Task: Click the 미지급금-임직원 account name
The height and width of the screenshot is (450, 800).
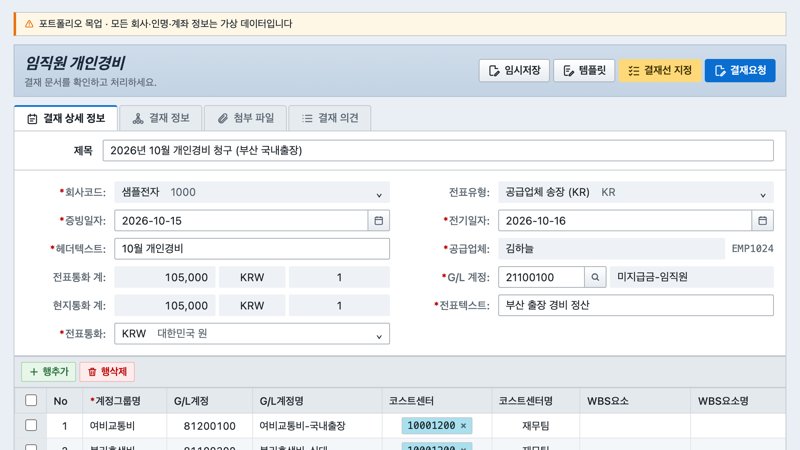Action: (691, 277)
